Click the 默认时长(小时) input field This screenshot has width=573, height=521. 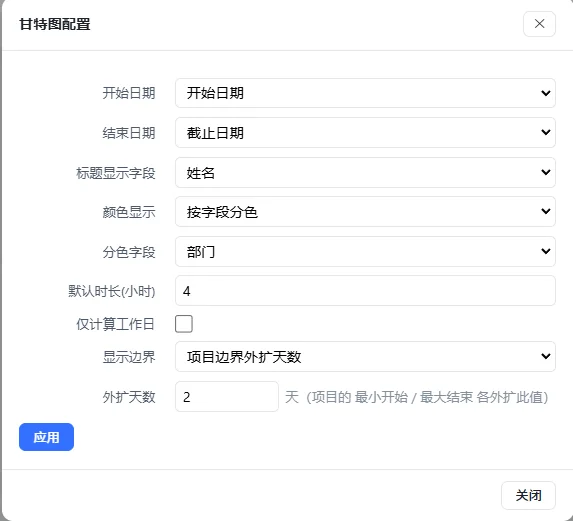(x=365, y=291)
